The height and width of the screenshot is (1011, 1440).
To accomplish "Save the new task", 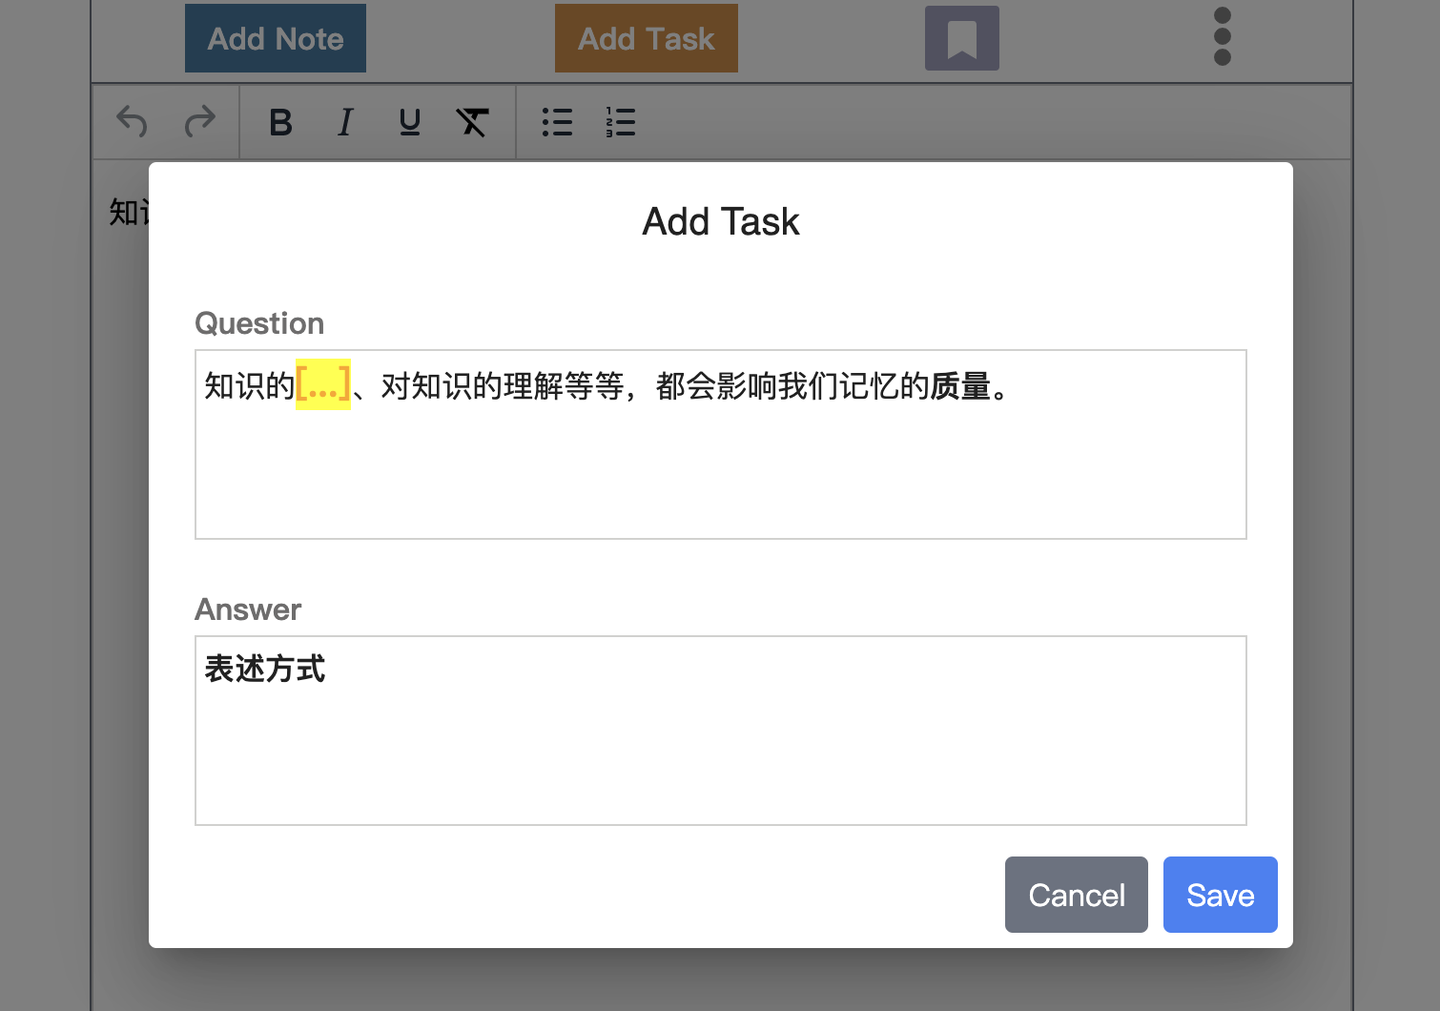I will point(1220,895).
